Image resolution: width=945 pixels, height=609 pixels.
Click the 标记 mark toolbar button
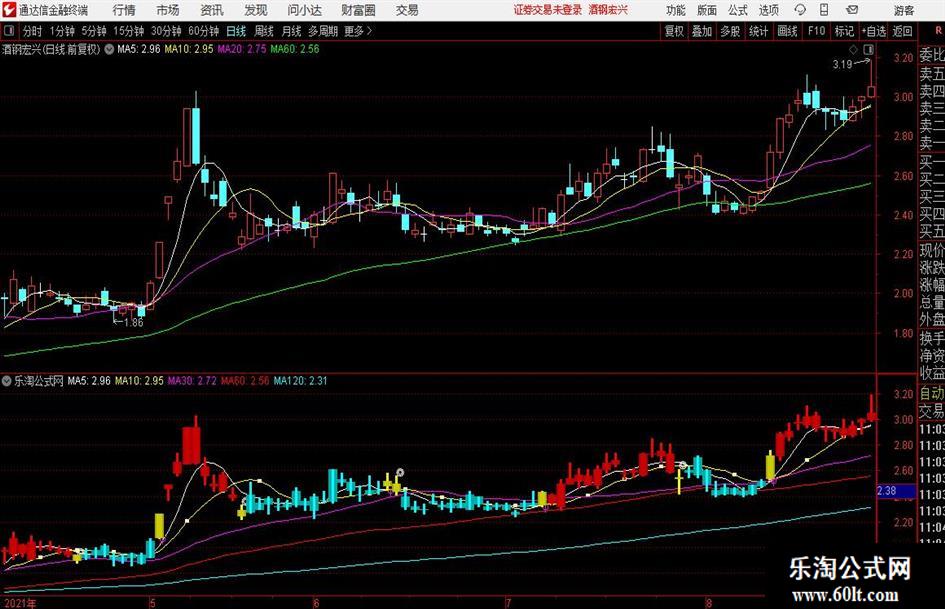[x=844, y=31]
